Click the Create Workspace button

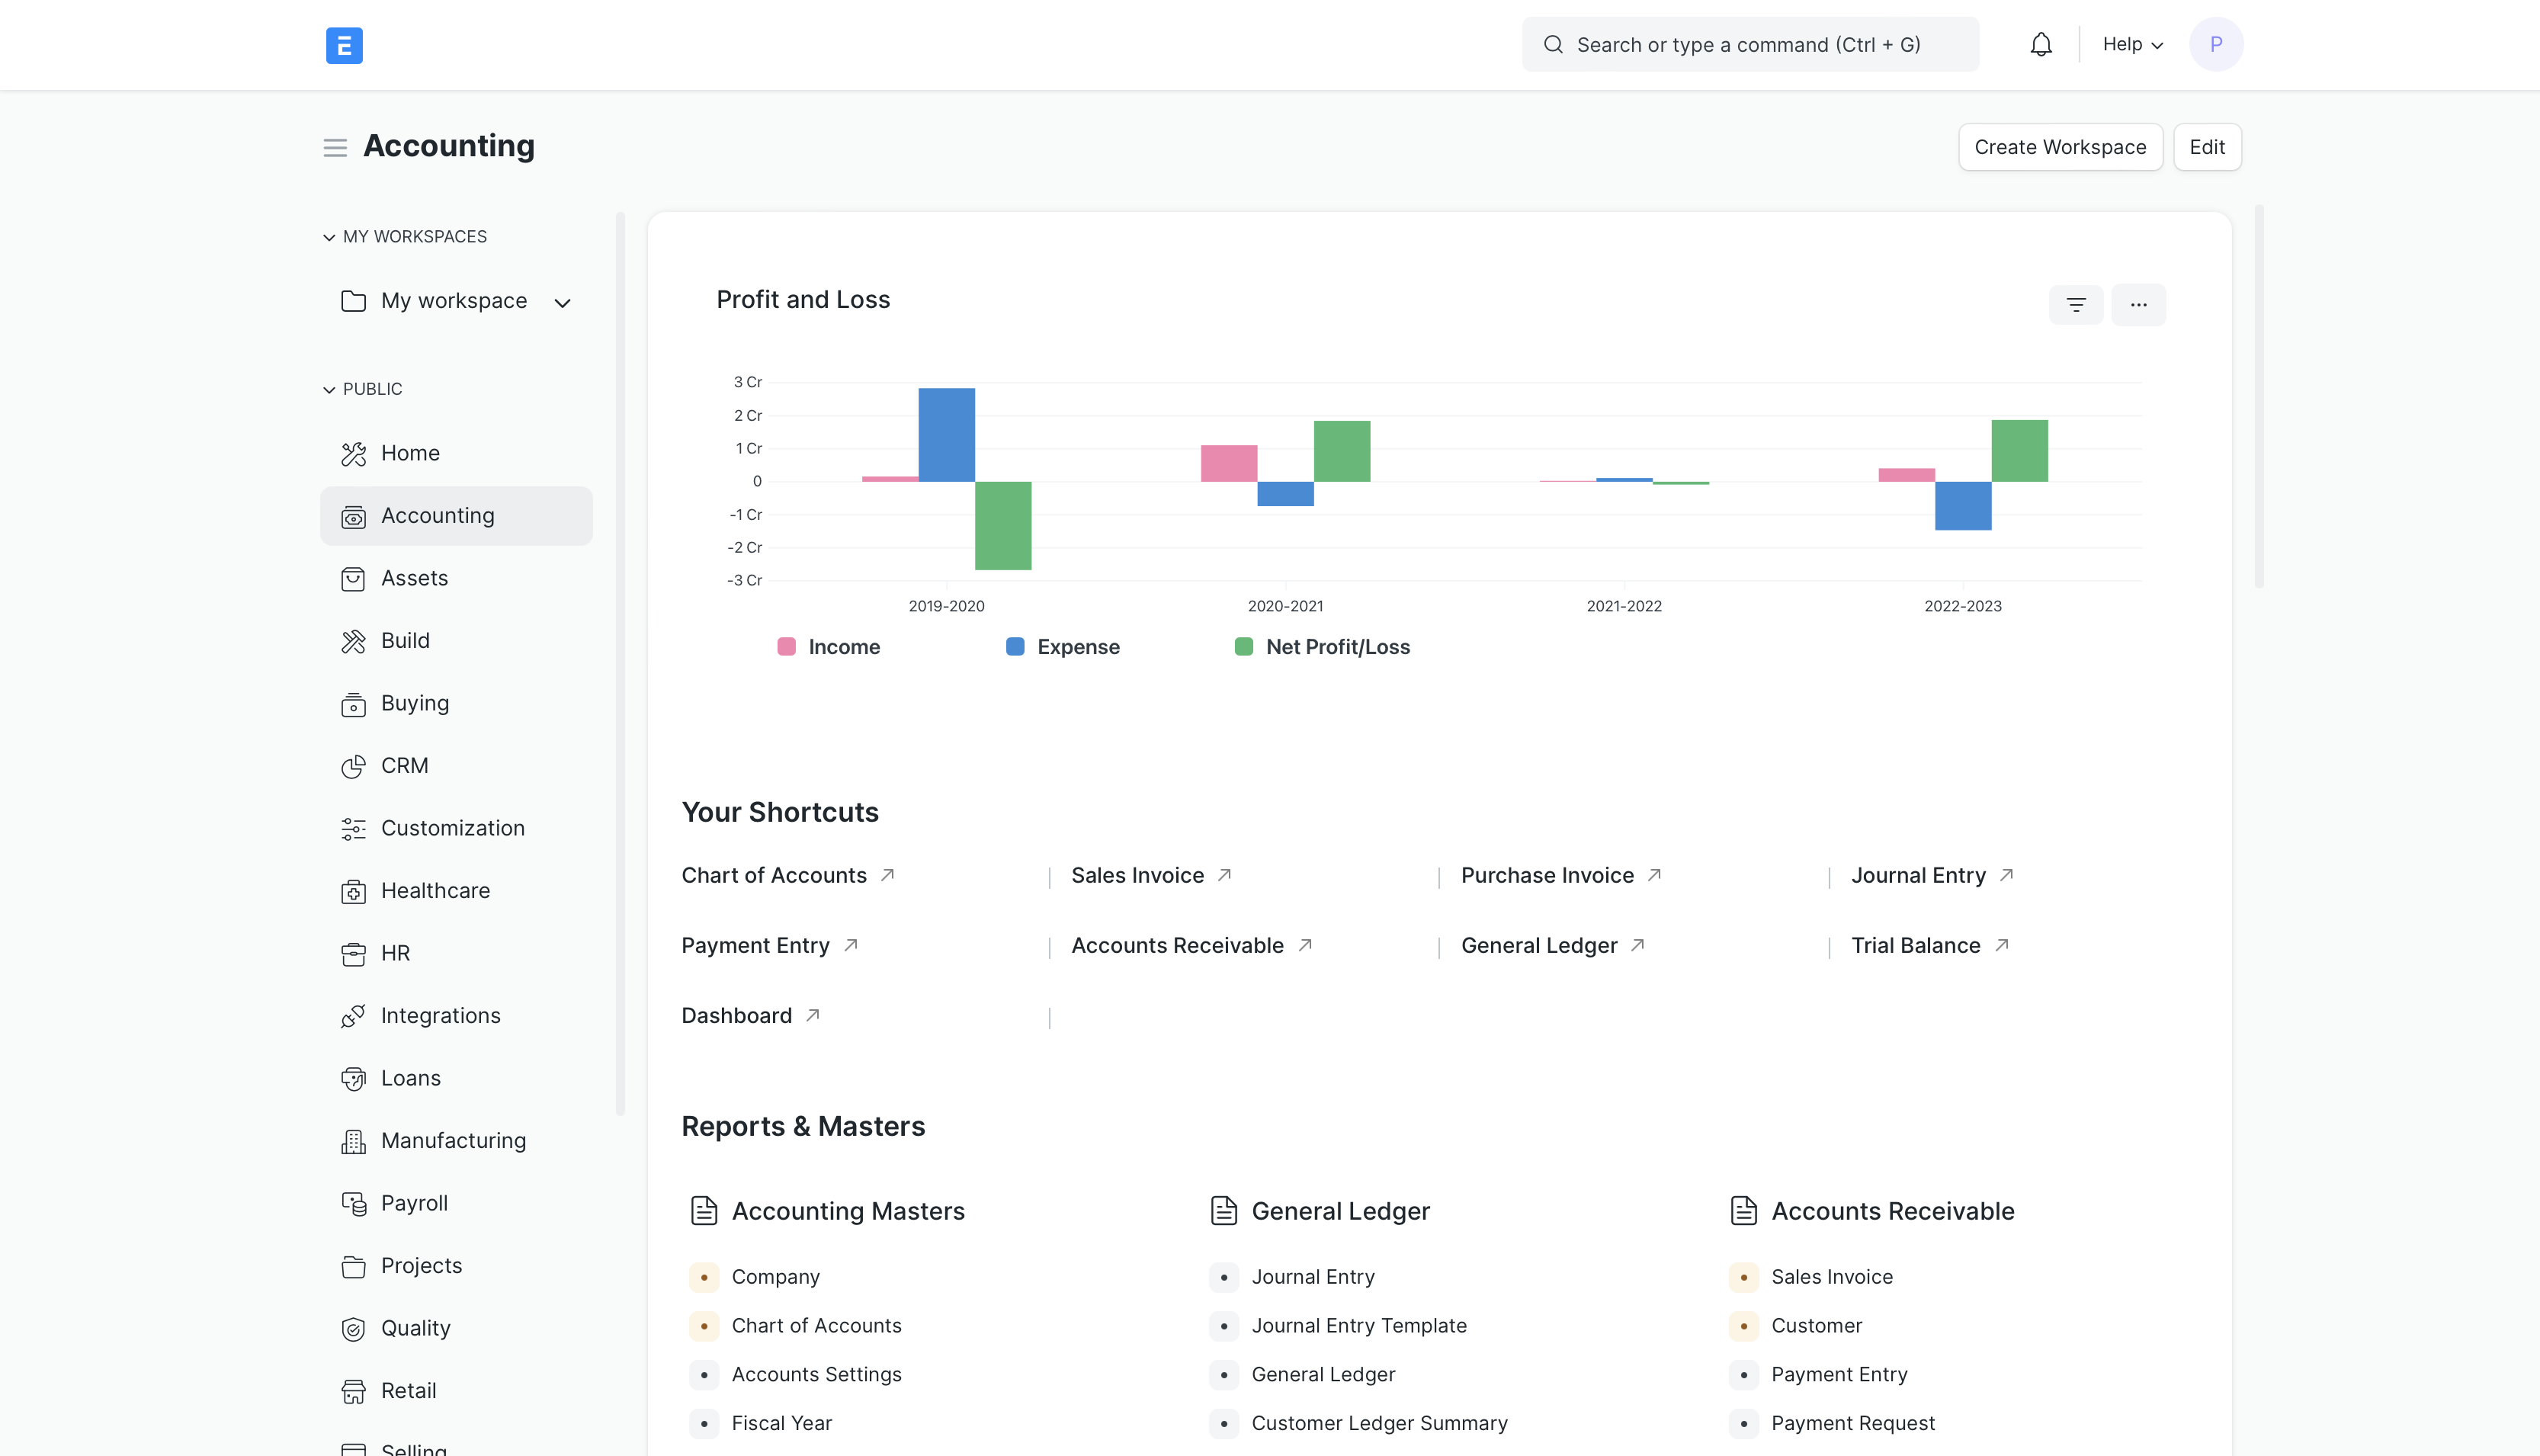pos(2060,146)
